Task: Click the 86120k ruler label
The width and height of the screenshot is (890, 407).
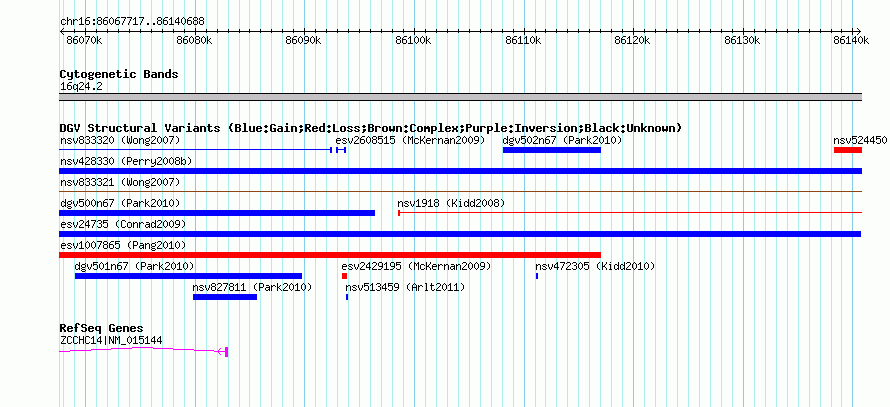Action: (633, 40)
